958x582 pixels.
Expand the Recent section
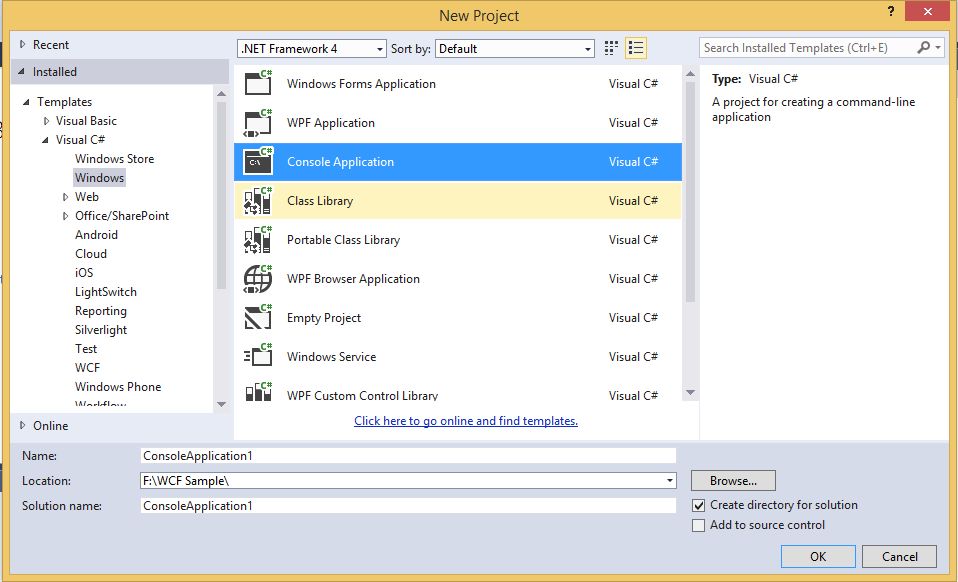(23, 44)
